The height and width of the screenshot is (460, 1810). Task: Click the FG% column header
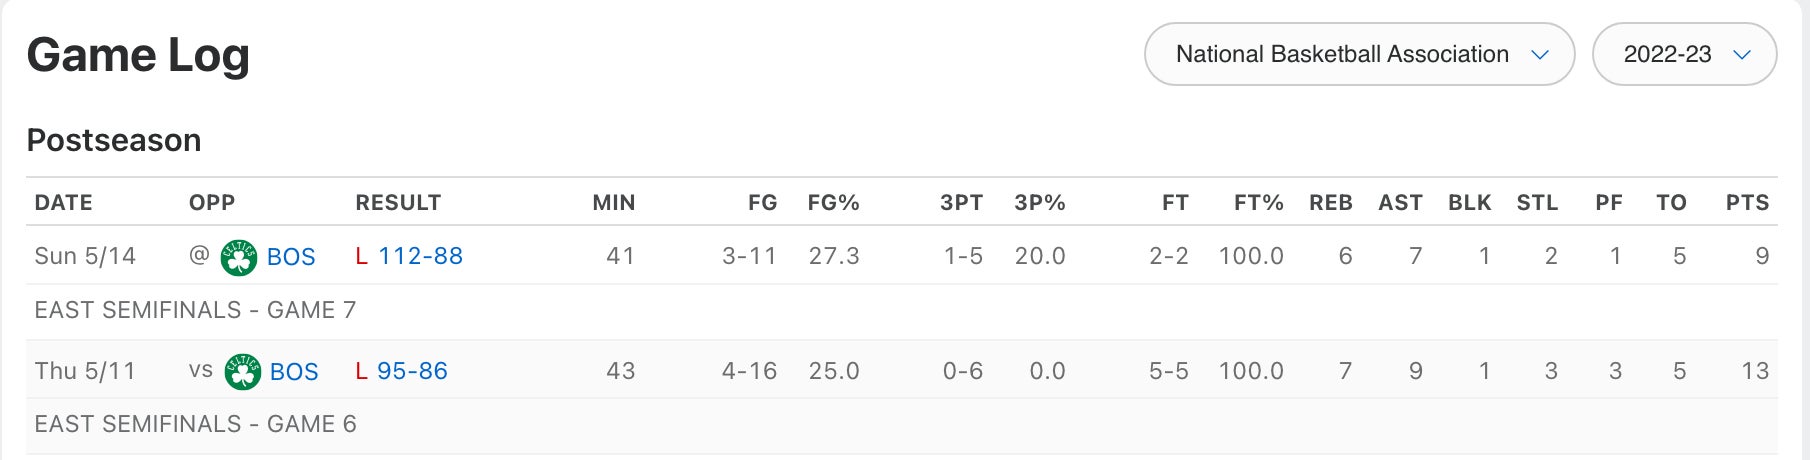[x=833, y=203]
